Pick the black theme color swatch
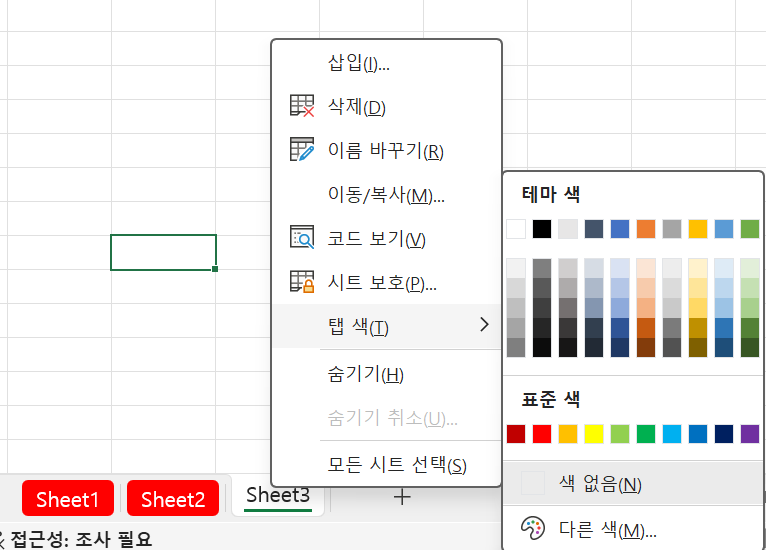766x550 pixels. pyautogui.click(x=542, y=229)
